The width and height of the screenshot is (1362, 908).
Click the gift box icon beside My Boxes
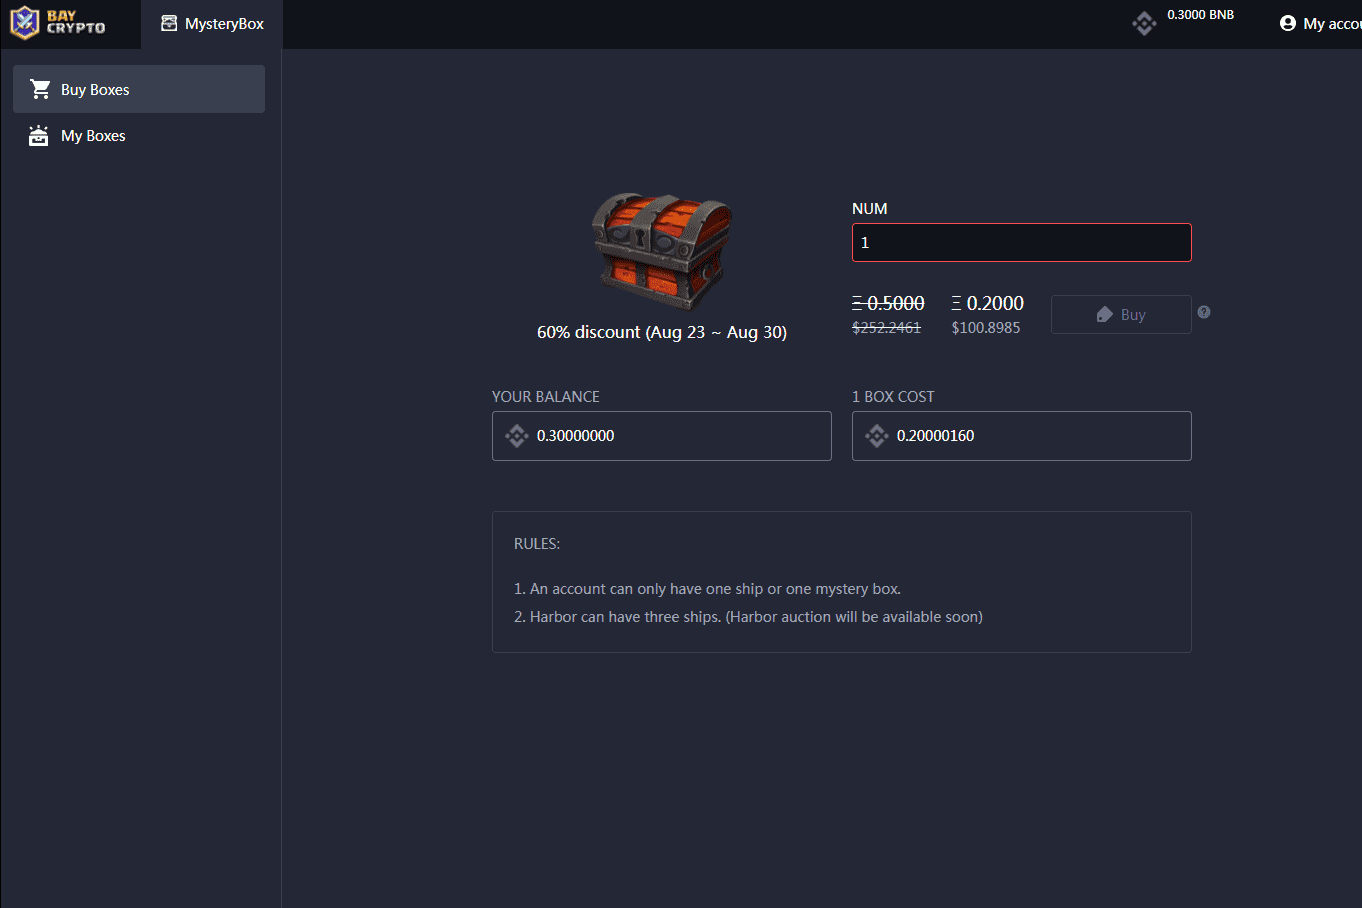(38, 135)
